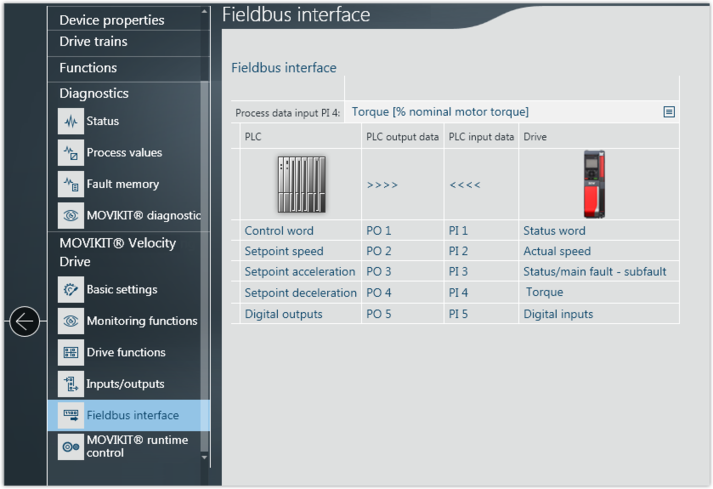Click the Drive functions icon
This screenshot has width=713, height=489.
coord(70,352)
